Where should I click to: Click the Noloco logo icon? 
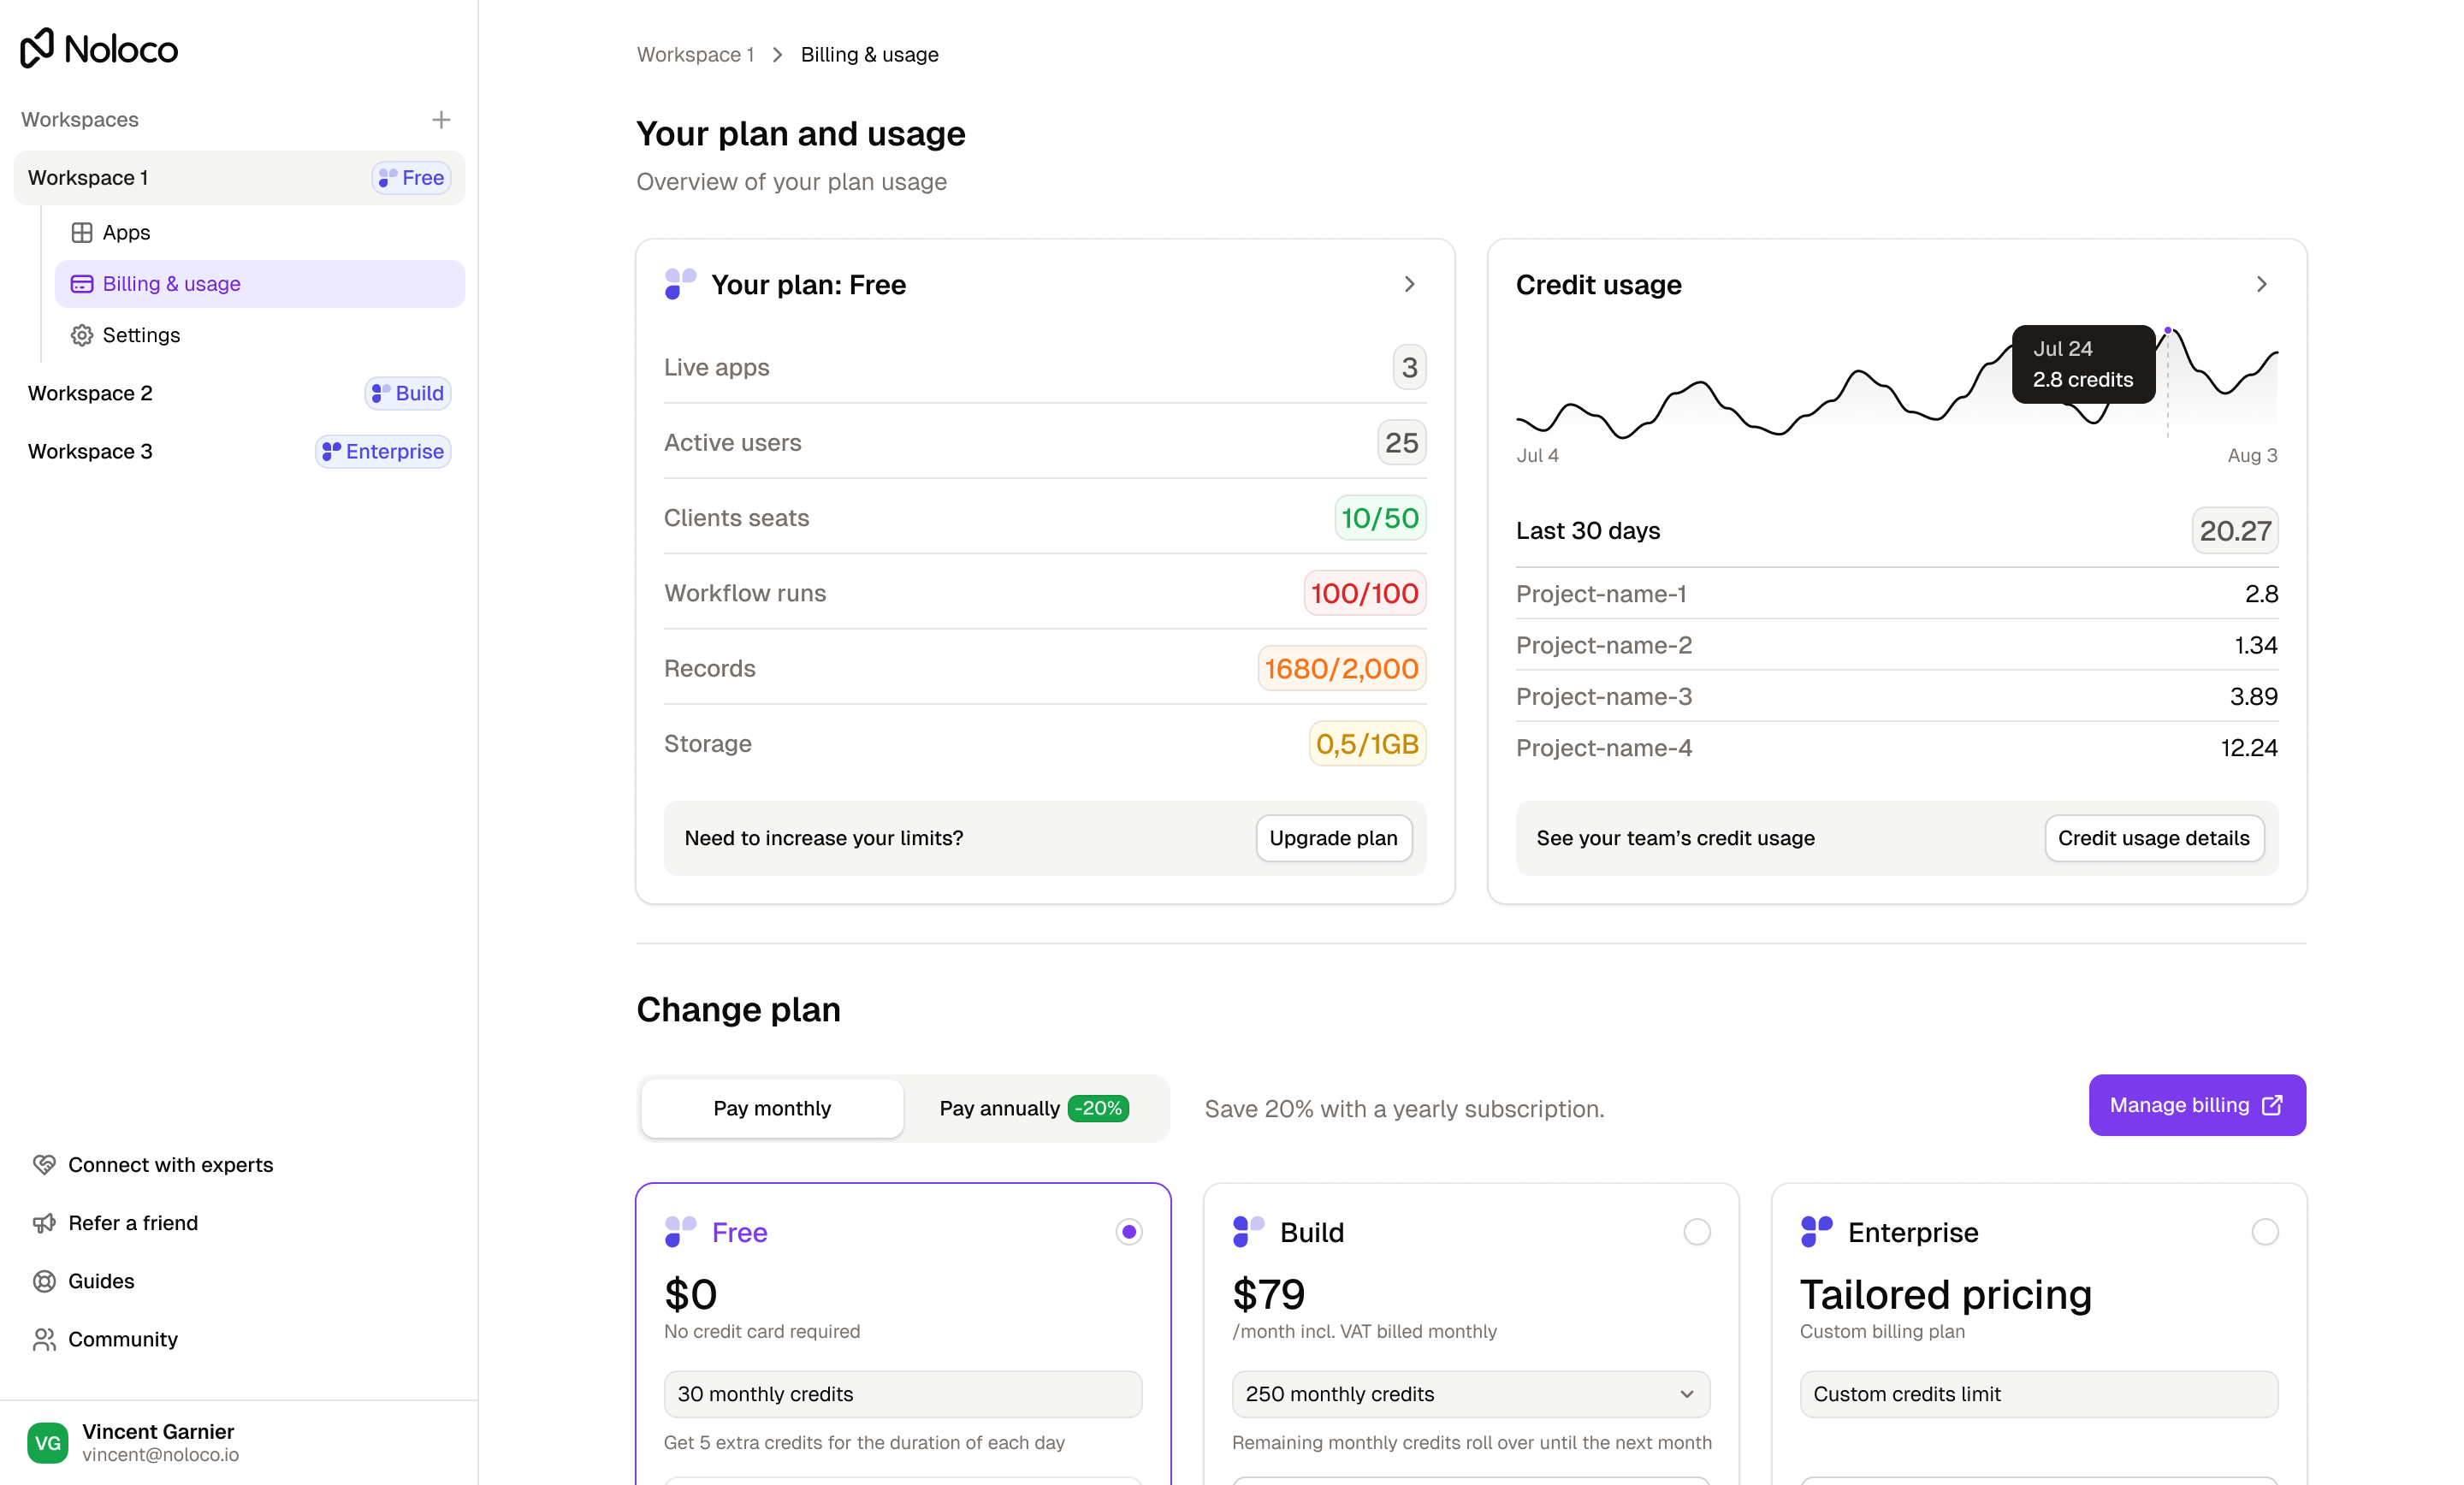pos(37,48)
